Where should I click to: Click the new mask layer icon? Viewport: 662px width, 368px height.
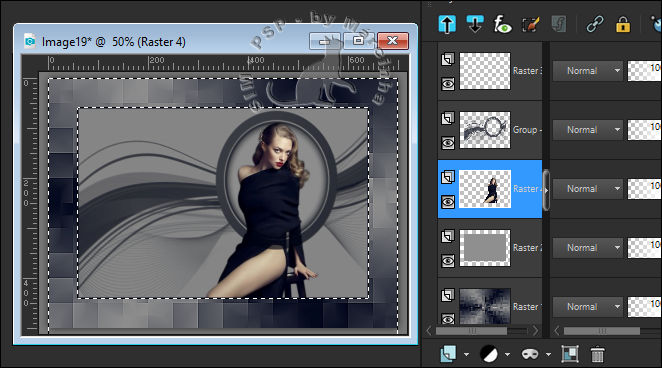(x=530, y=354)
